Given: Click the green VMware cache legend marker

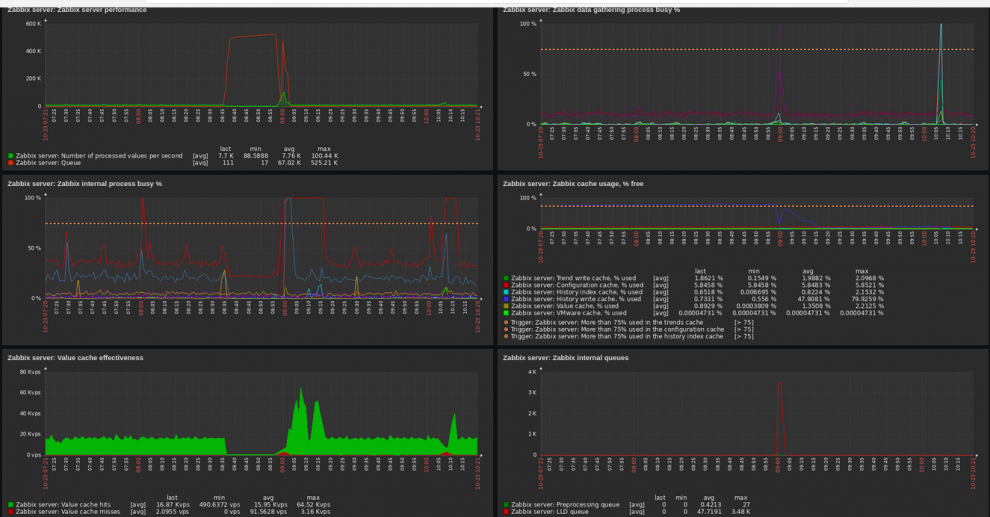Looking at the screenshot, I should 506,312.
